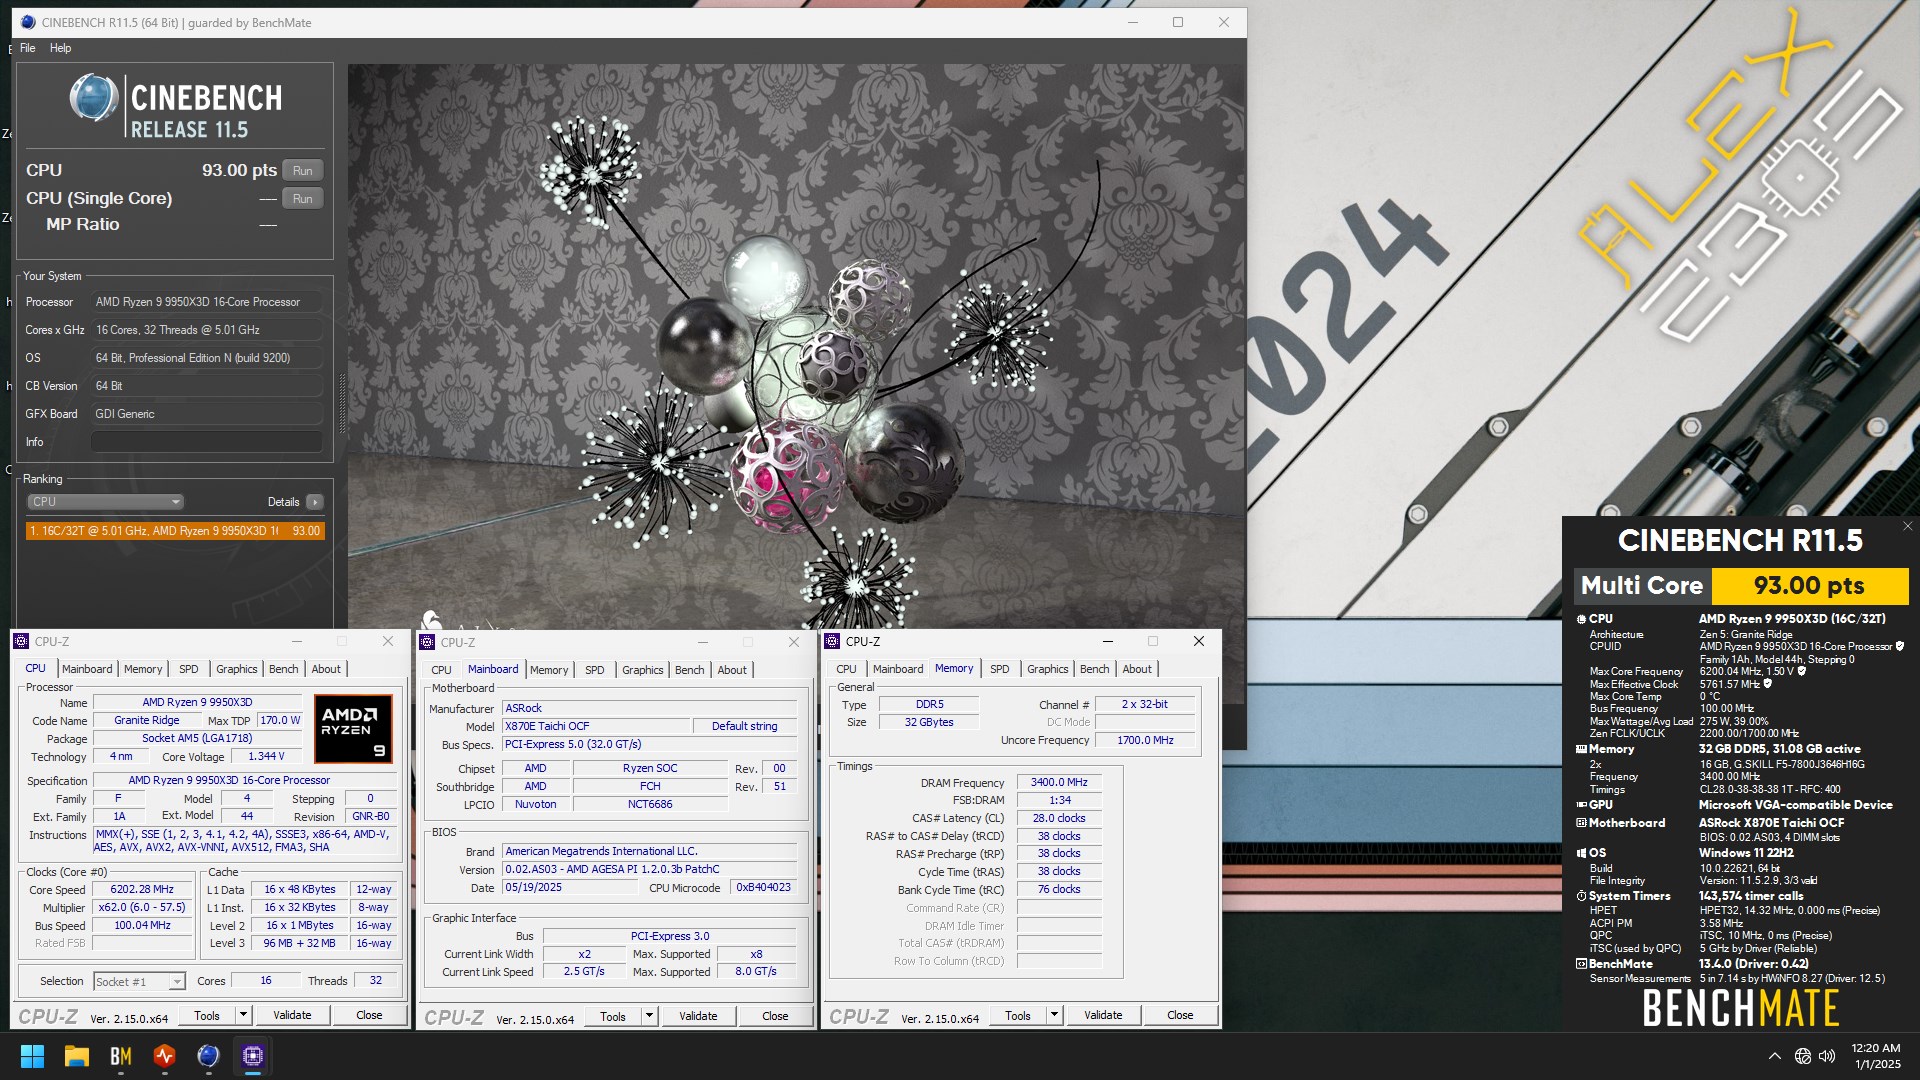Open CPU tab in Memory CPU-Z window

[846, 669]
